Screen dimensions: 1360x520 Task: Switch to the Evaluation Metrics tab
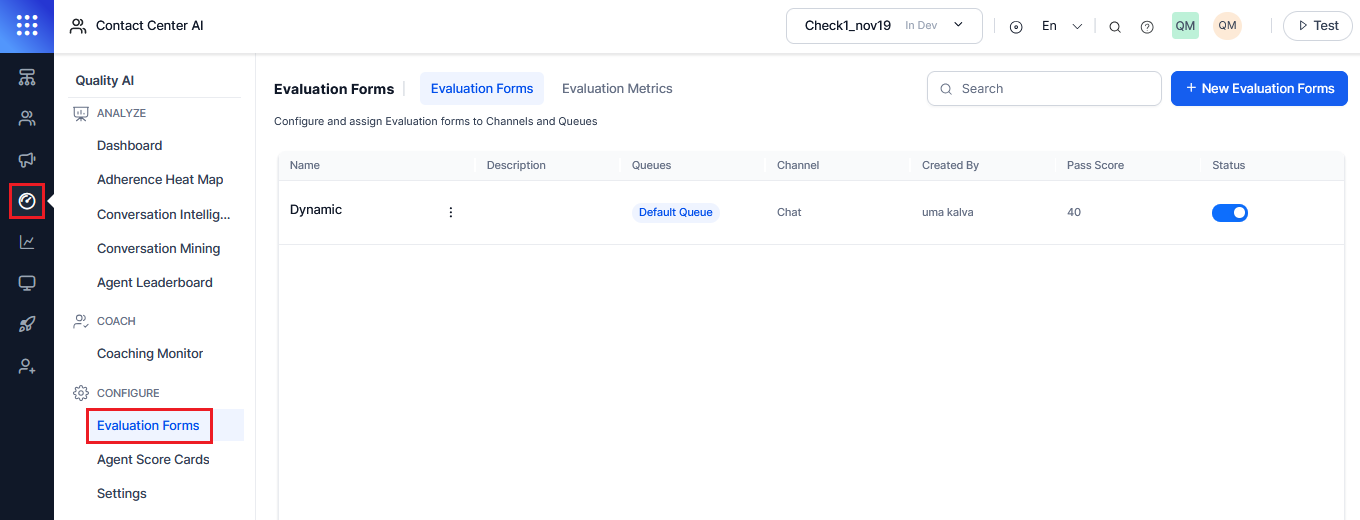[617, 89]
